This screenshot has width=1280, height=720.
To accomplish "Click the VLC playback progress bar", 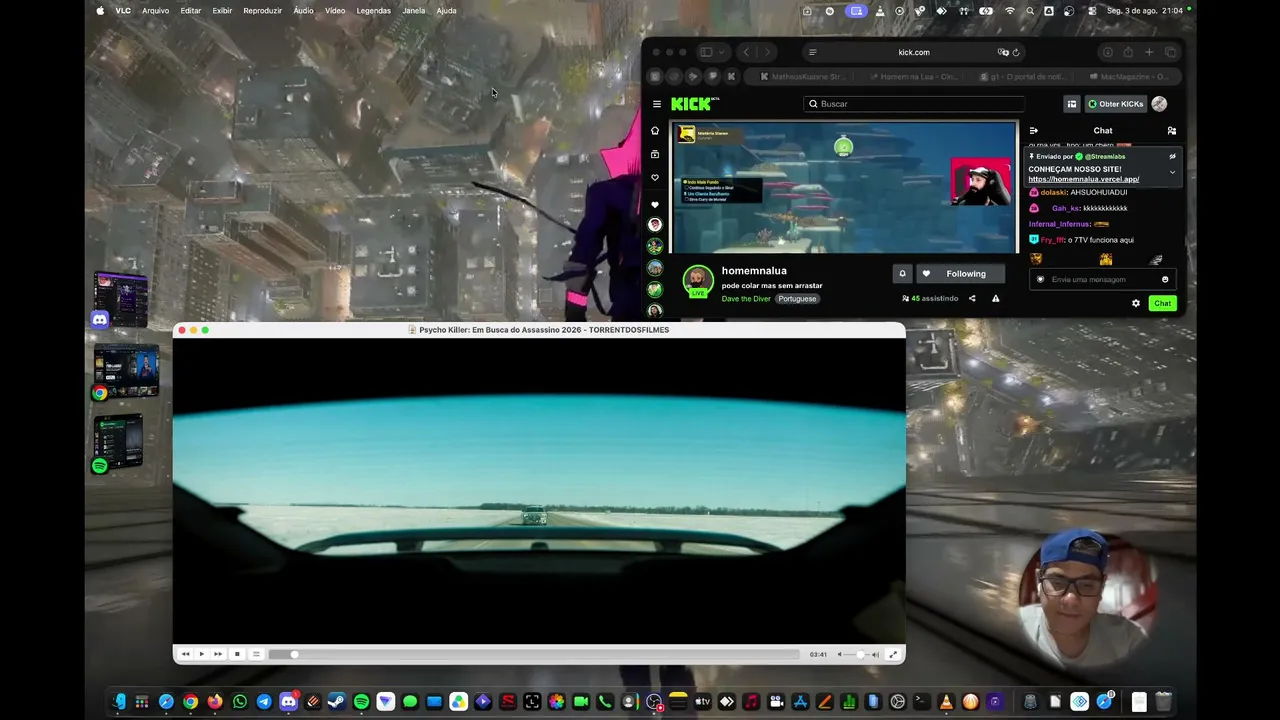I will pos(534,654).
